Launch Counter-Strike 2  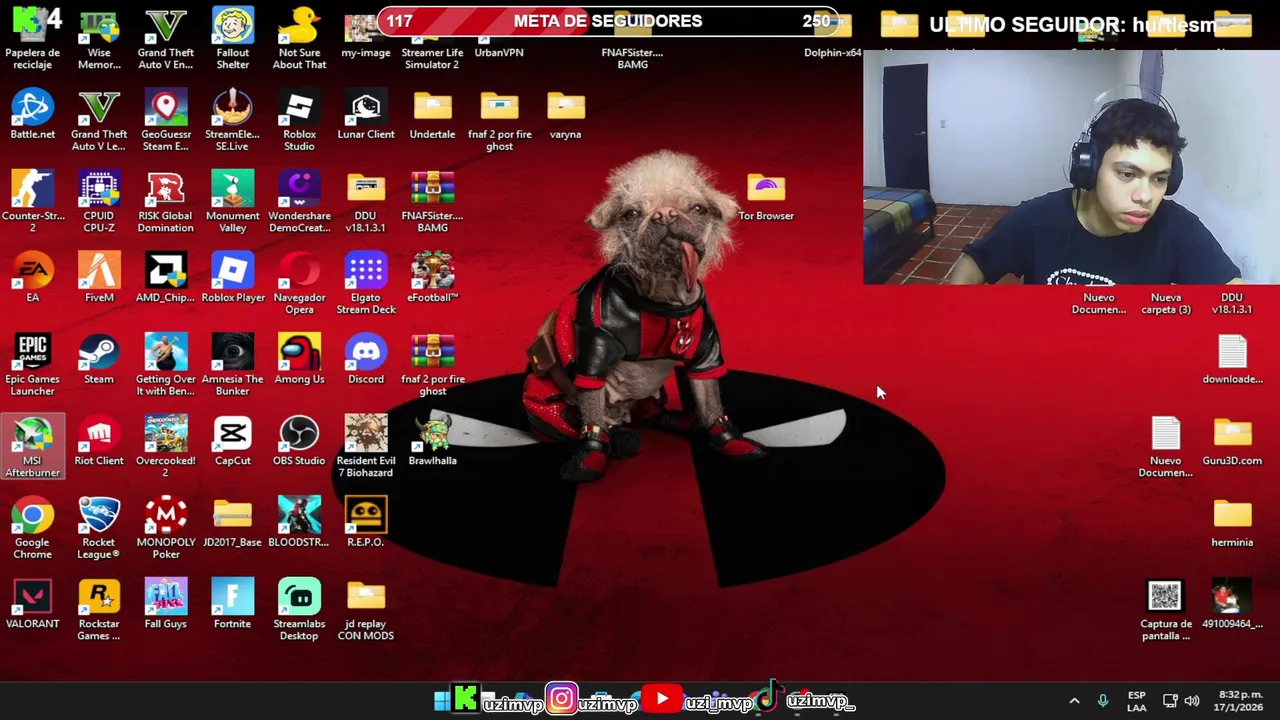32,202
